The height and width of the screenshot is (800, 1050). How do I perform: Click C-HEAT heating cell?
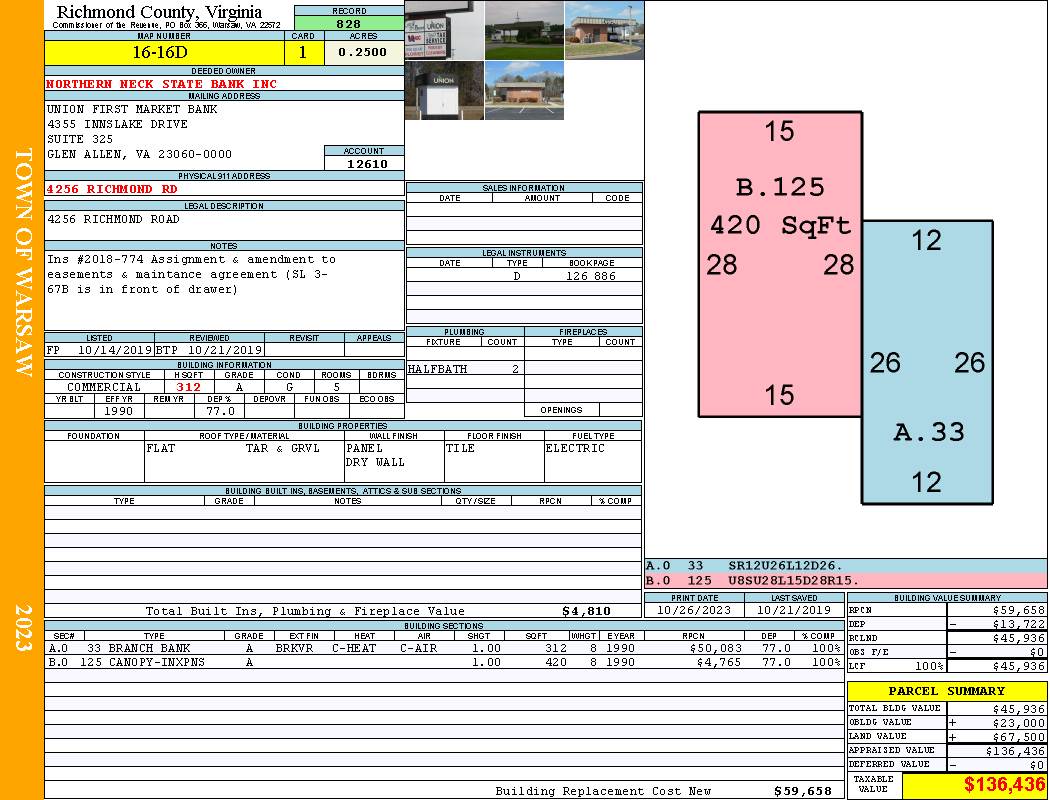click(354, 648)
